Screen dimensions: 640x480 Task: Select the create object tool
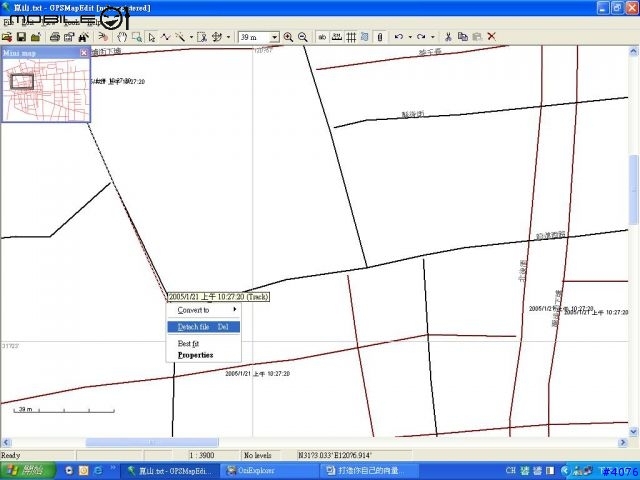[x=180, y=37]
